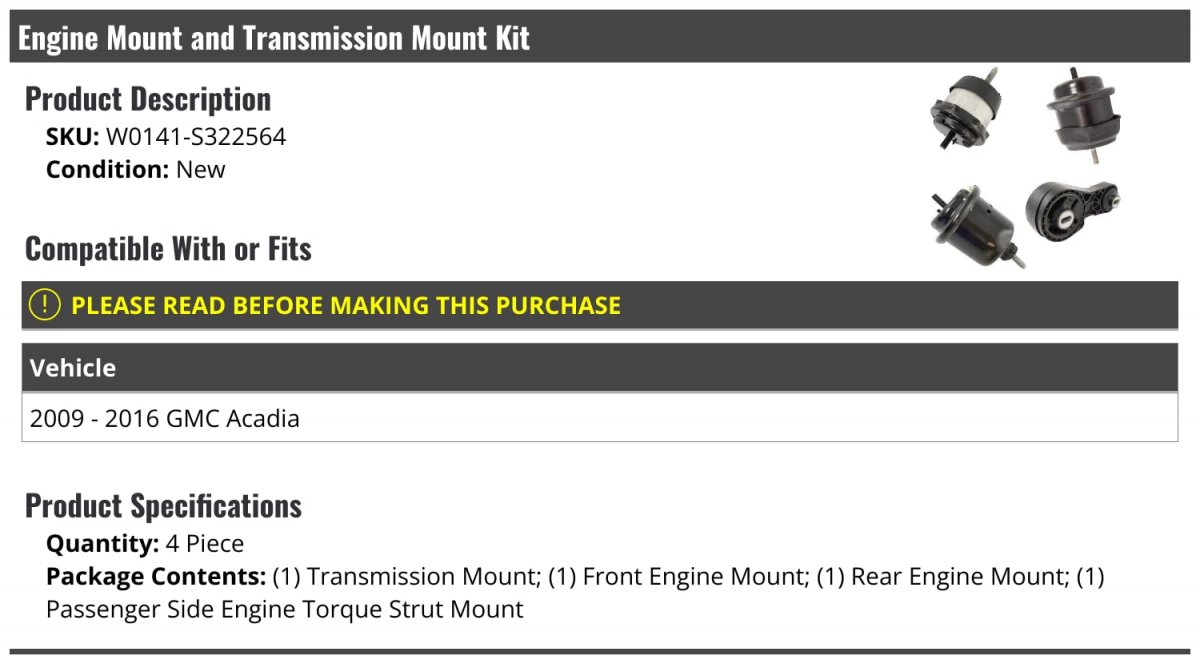Click the Product Specifications heading
The height and width of the screenshot is (664, 1200).
(163, 506)
